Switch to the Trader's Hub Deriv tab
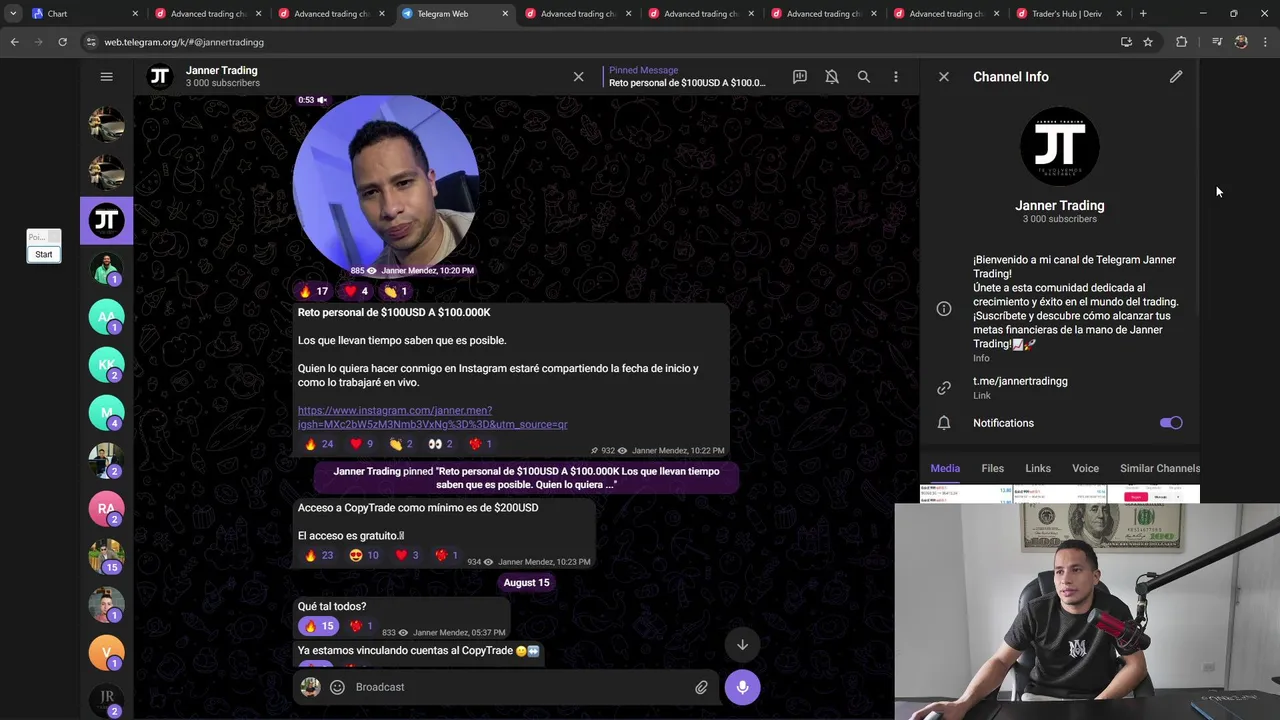Viewport: 1280px width, 720px height. (1070, 14)
